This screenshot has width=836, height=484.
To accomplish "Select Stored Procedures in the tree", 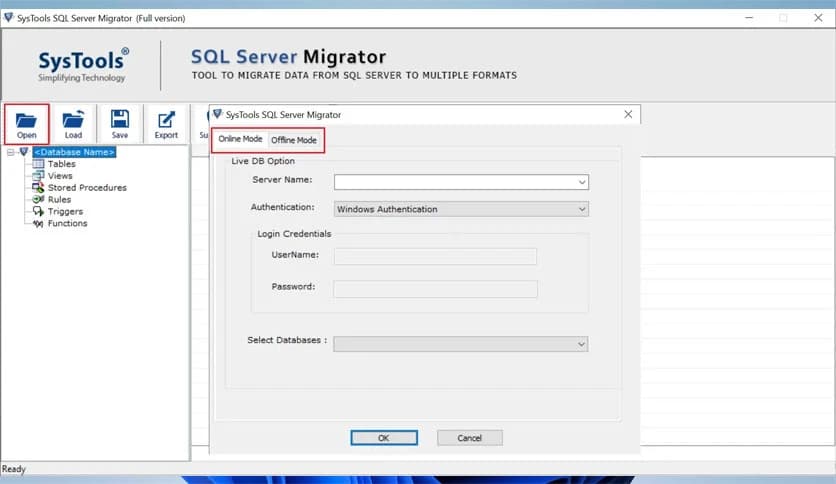I will coord(87,188).
